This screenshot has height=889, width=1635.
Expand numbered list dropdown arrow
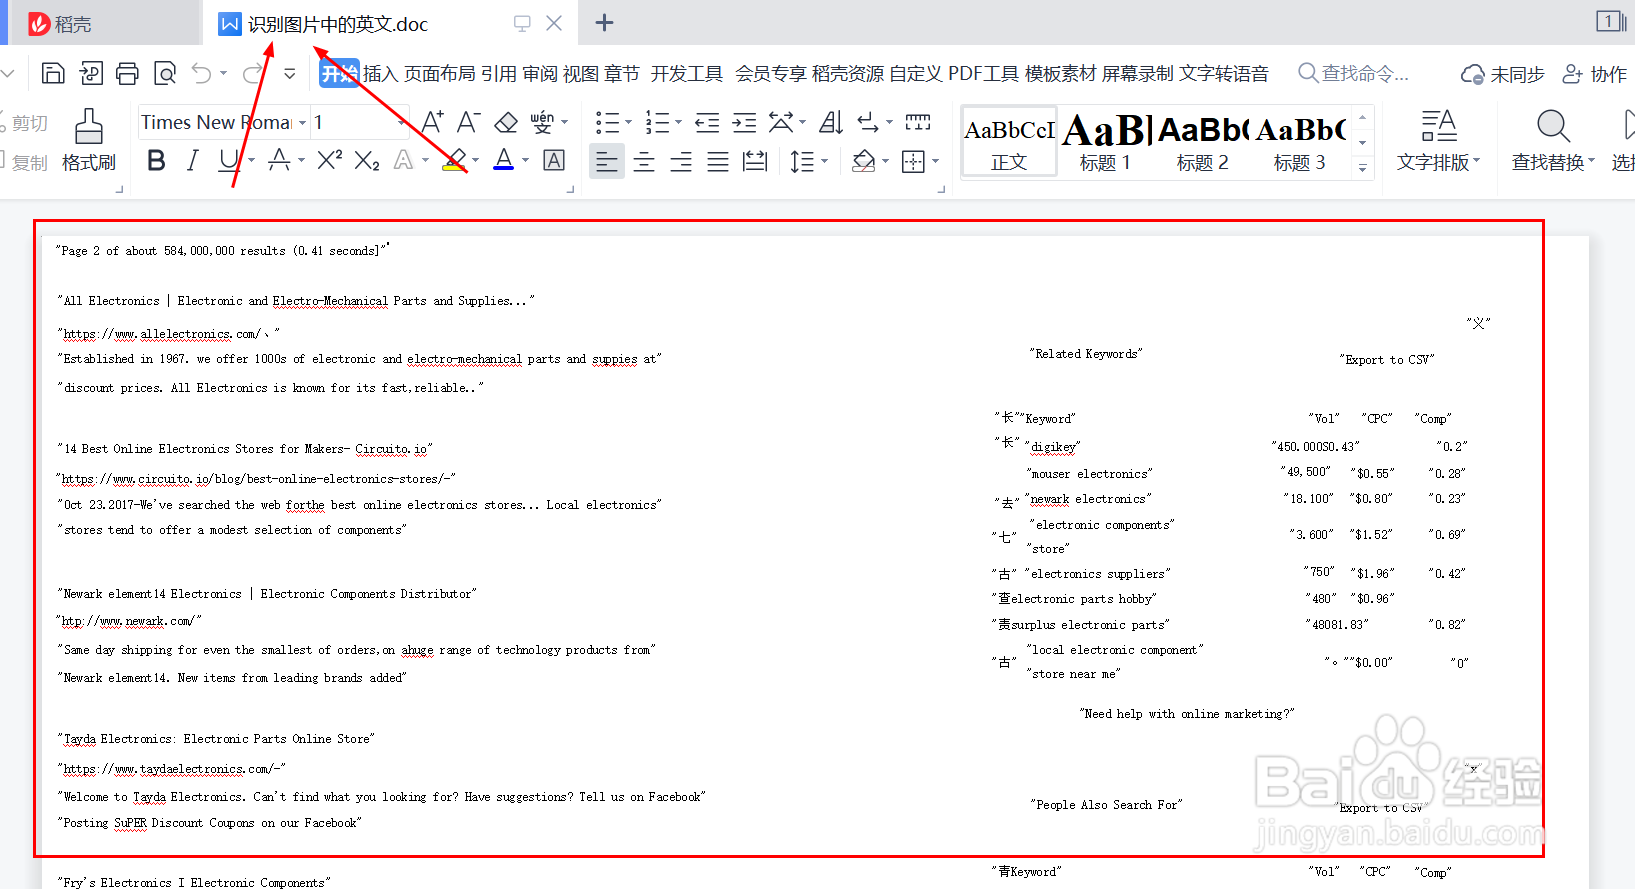click(x=678, y=123)
